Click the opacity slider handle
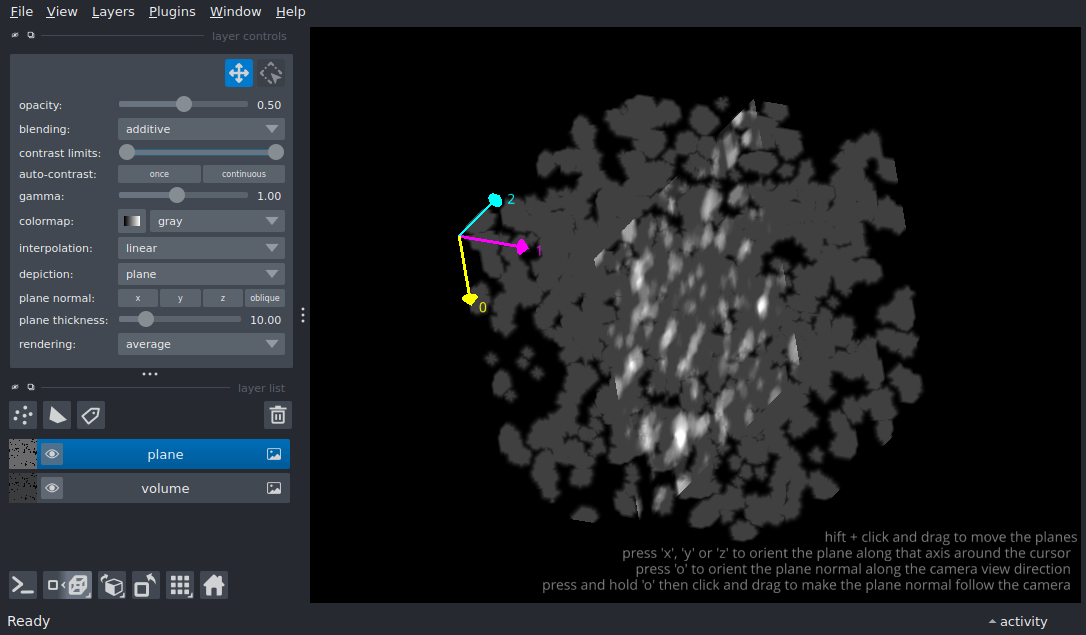This screenshot has height=635, width=1086. 184,104
